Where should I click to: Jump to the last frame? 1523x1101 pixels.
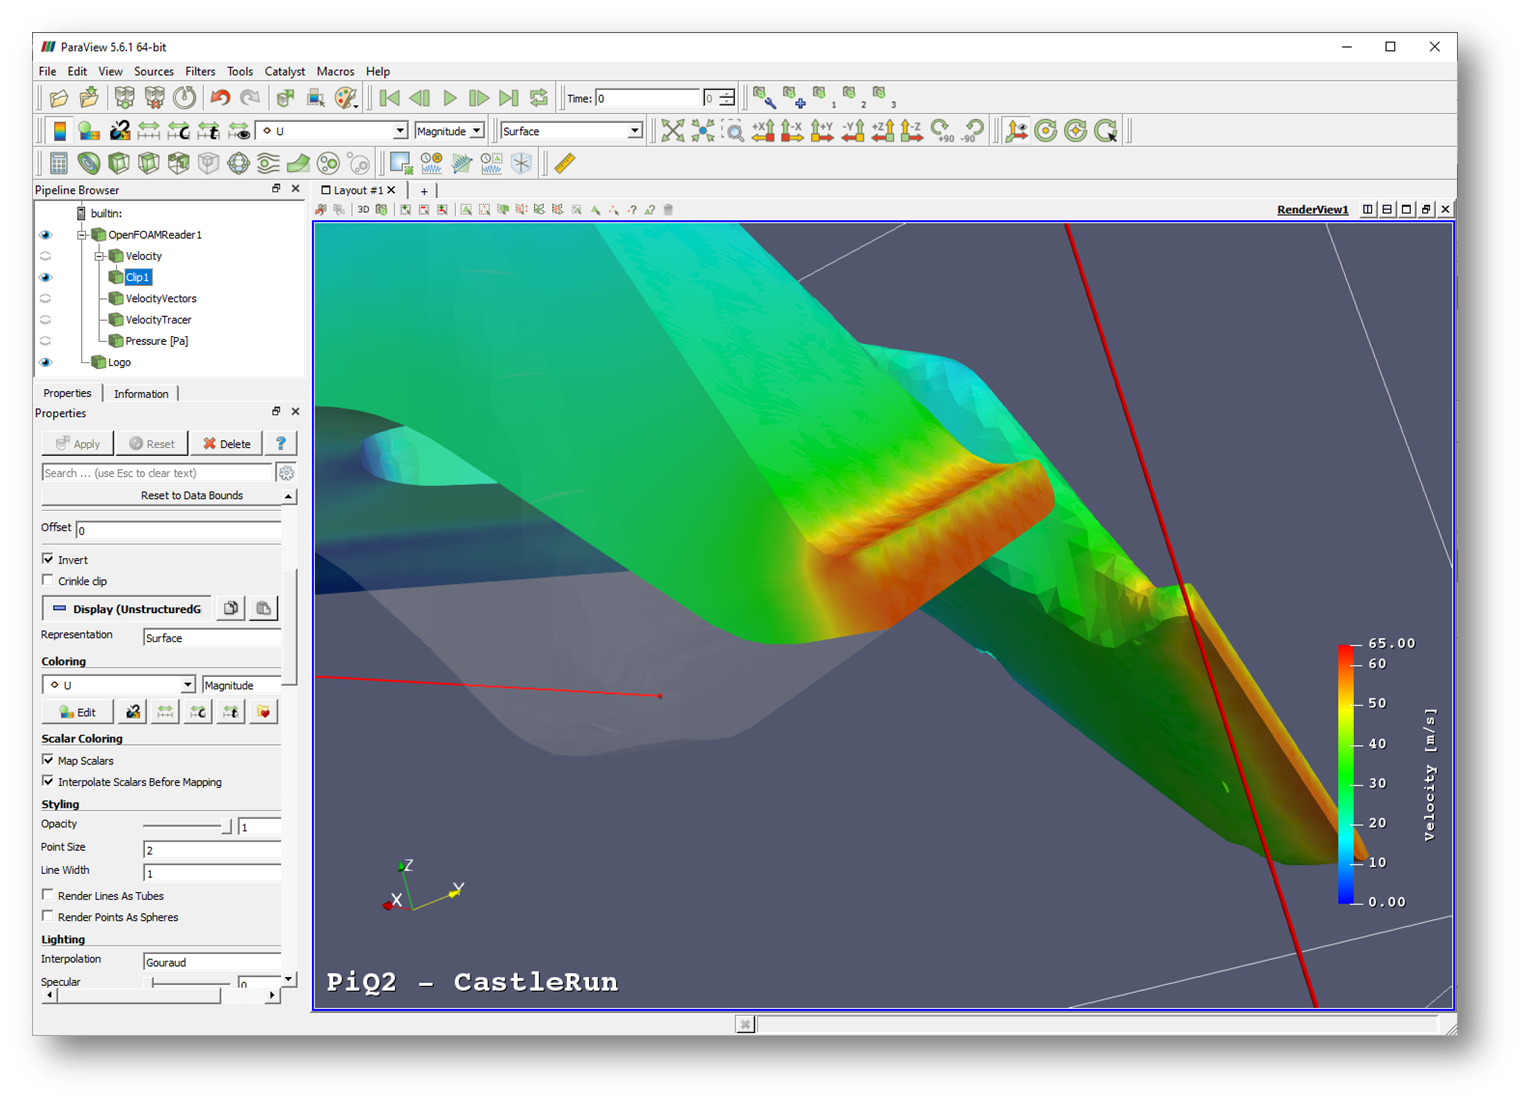point(509,98)
